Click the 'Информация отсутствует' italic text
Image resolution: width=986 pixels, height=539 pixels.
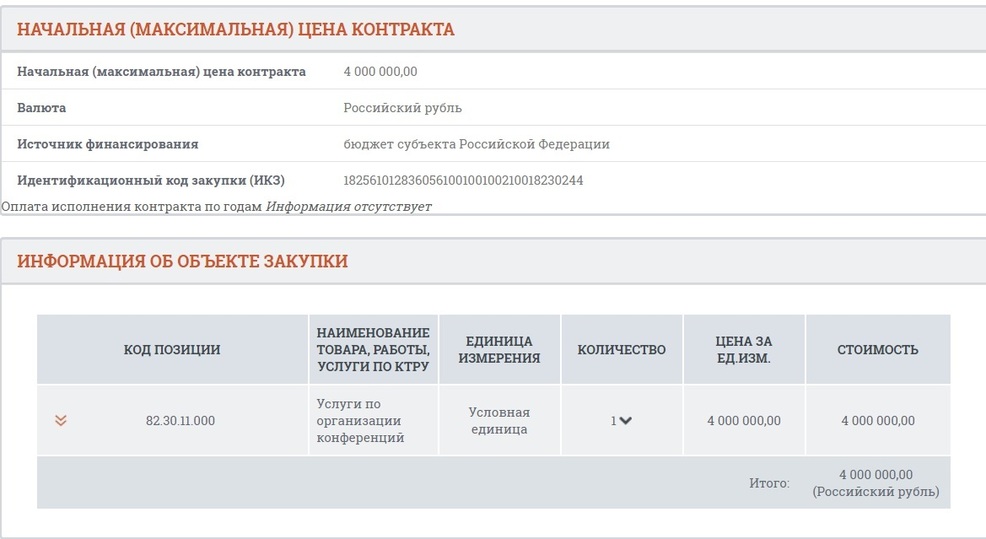(x=349, y=206)
